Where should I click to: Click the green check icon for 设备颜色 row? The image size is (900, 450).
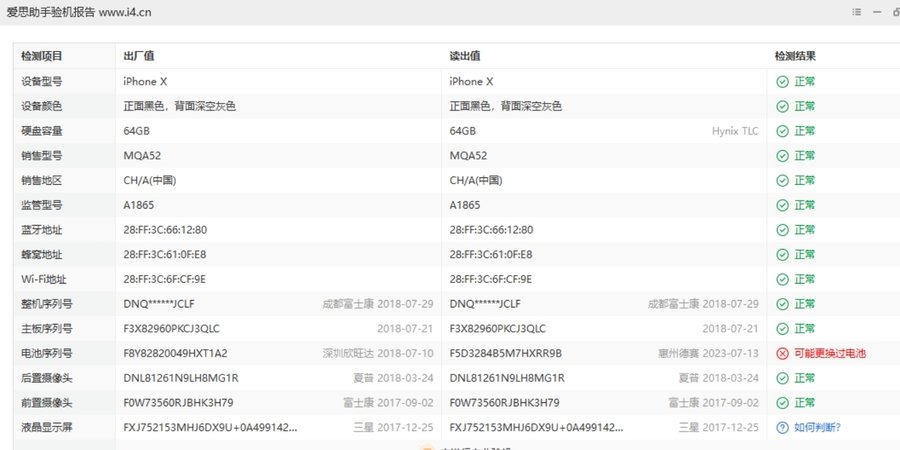[x=782, y=106]
